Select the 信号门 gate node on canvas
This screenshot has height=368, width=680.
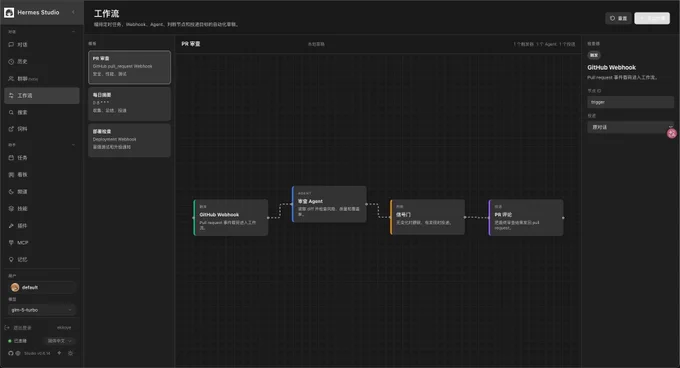tap(428, 217)
